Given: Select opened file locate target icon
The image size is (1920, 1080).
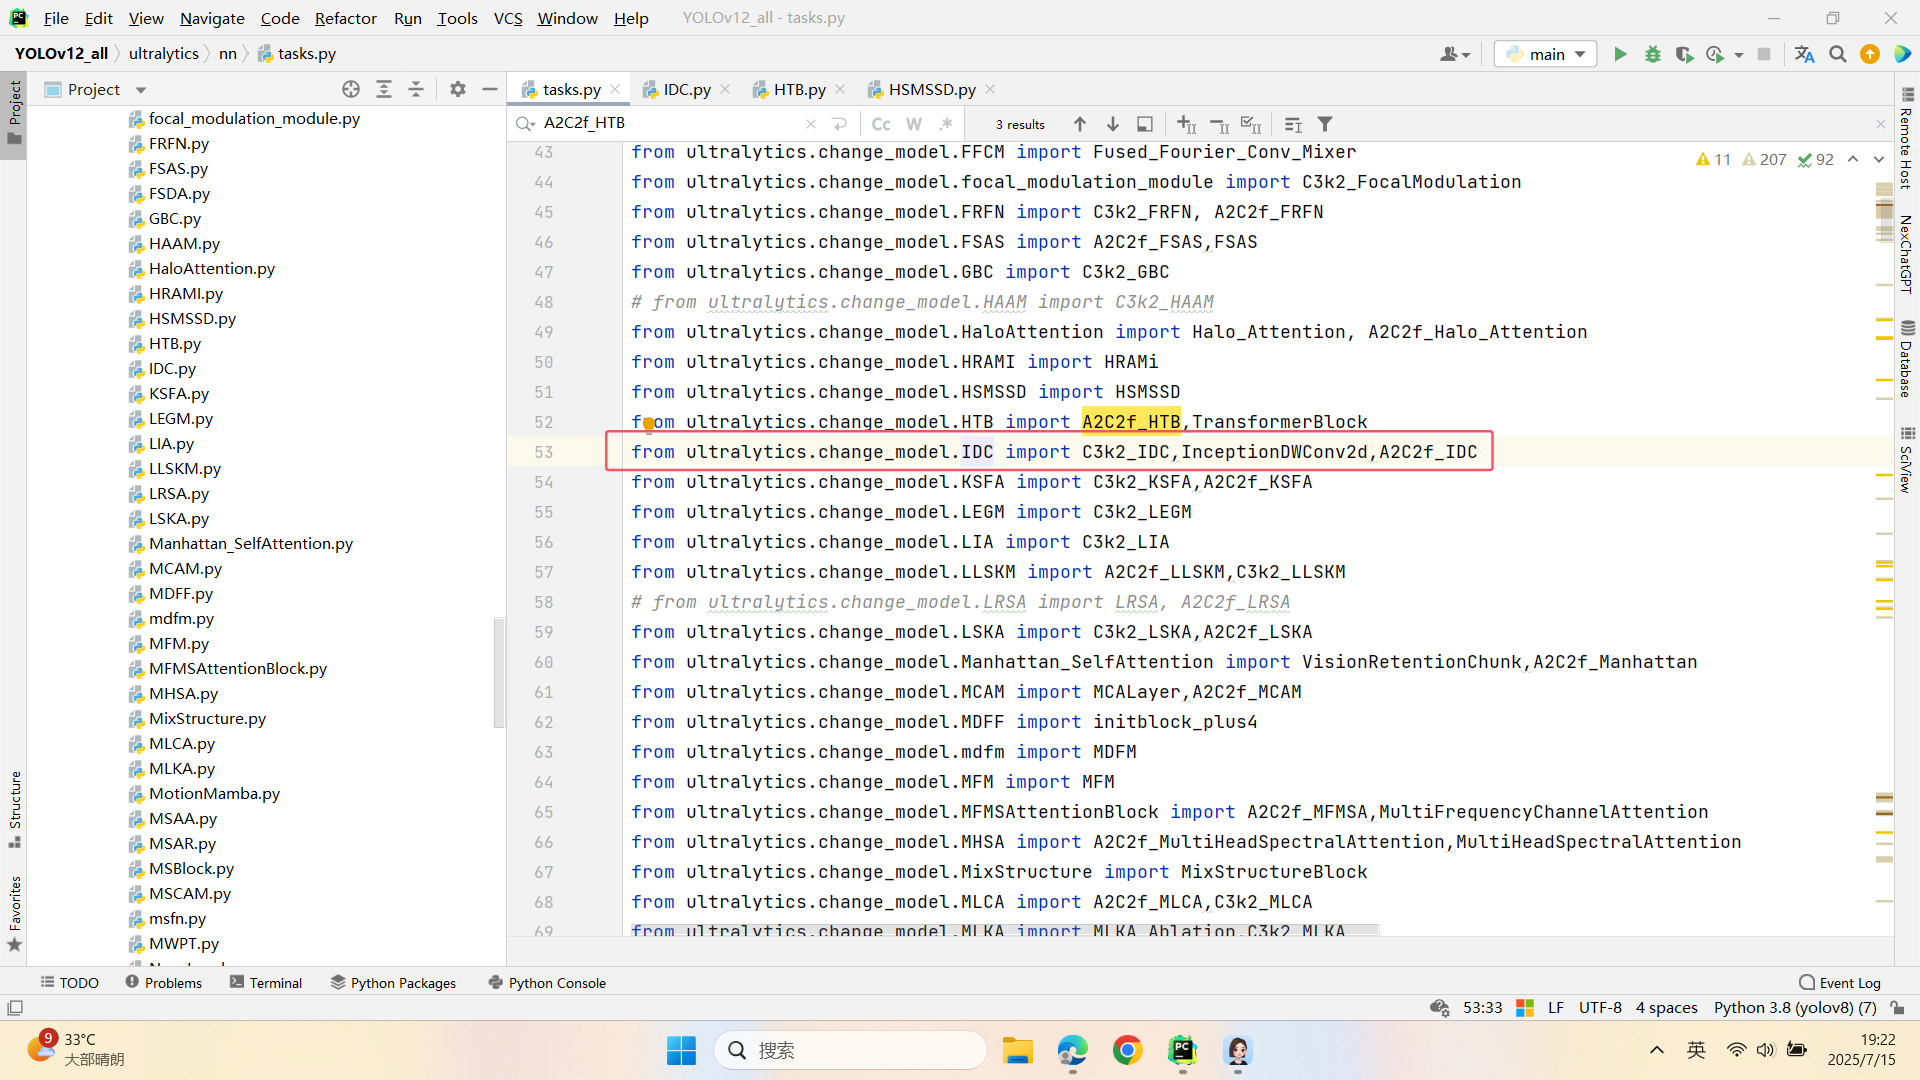Looking at the screenshot, I should [x=350, y=89].
